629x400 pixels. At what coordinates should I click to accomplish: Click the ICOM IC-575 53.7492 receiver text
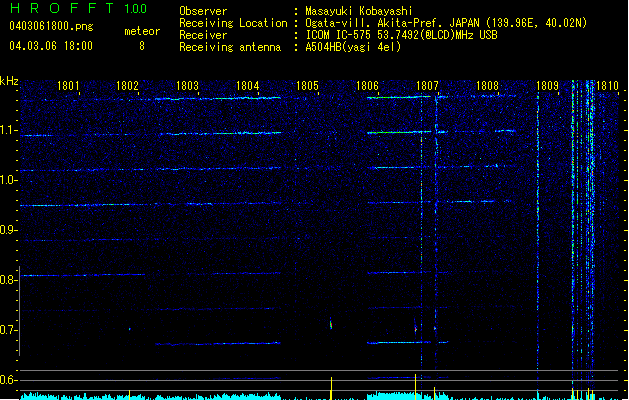pos(401,35)
